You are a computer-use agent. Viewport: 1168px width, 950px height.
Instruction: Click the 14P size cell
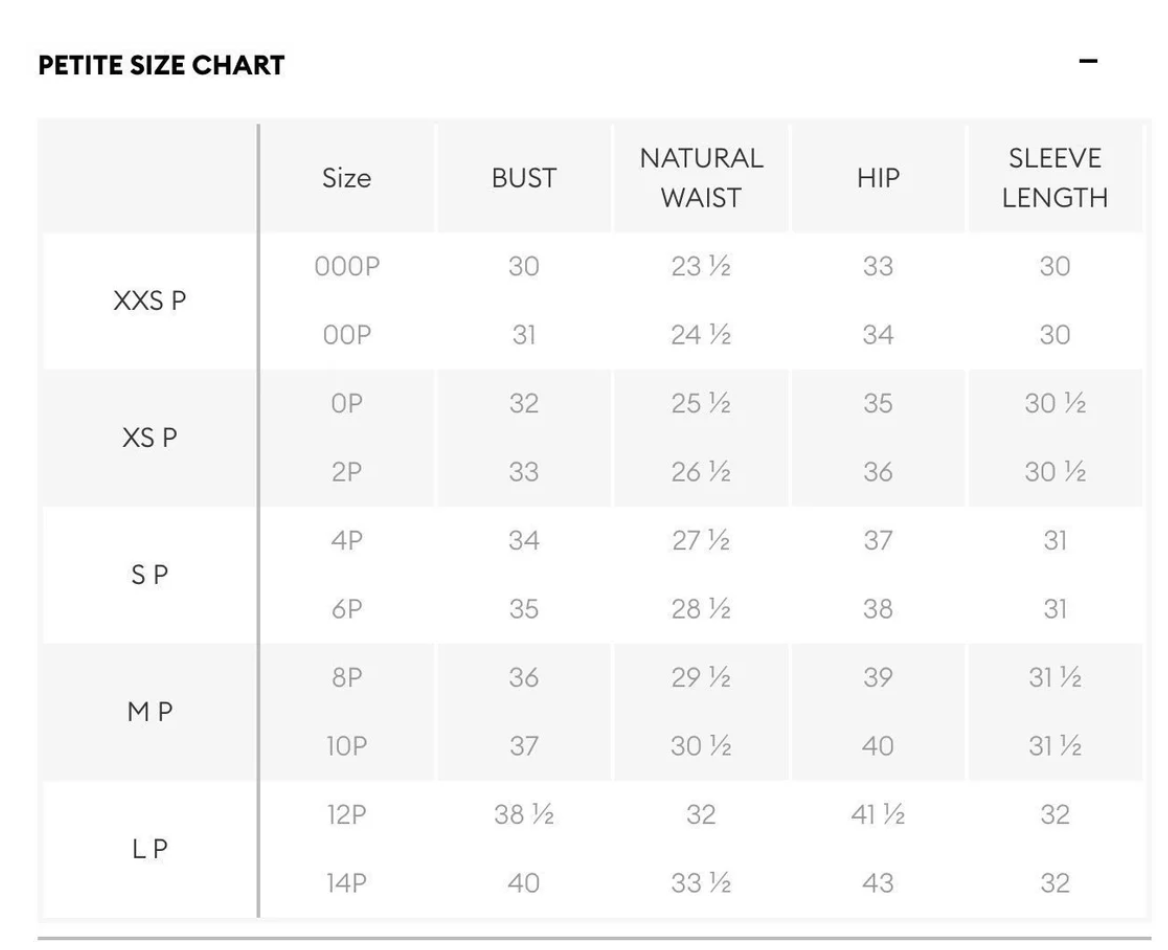coord(346,883)
